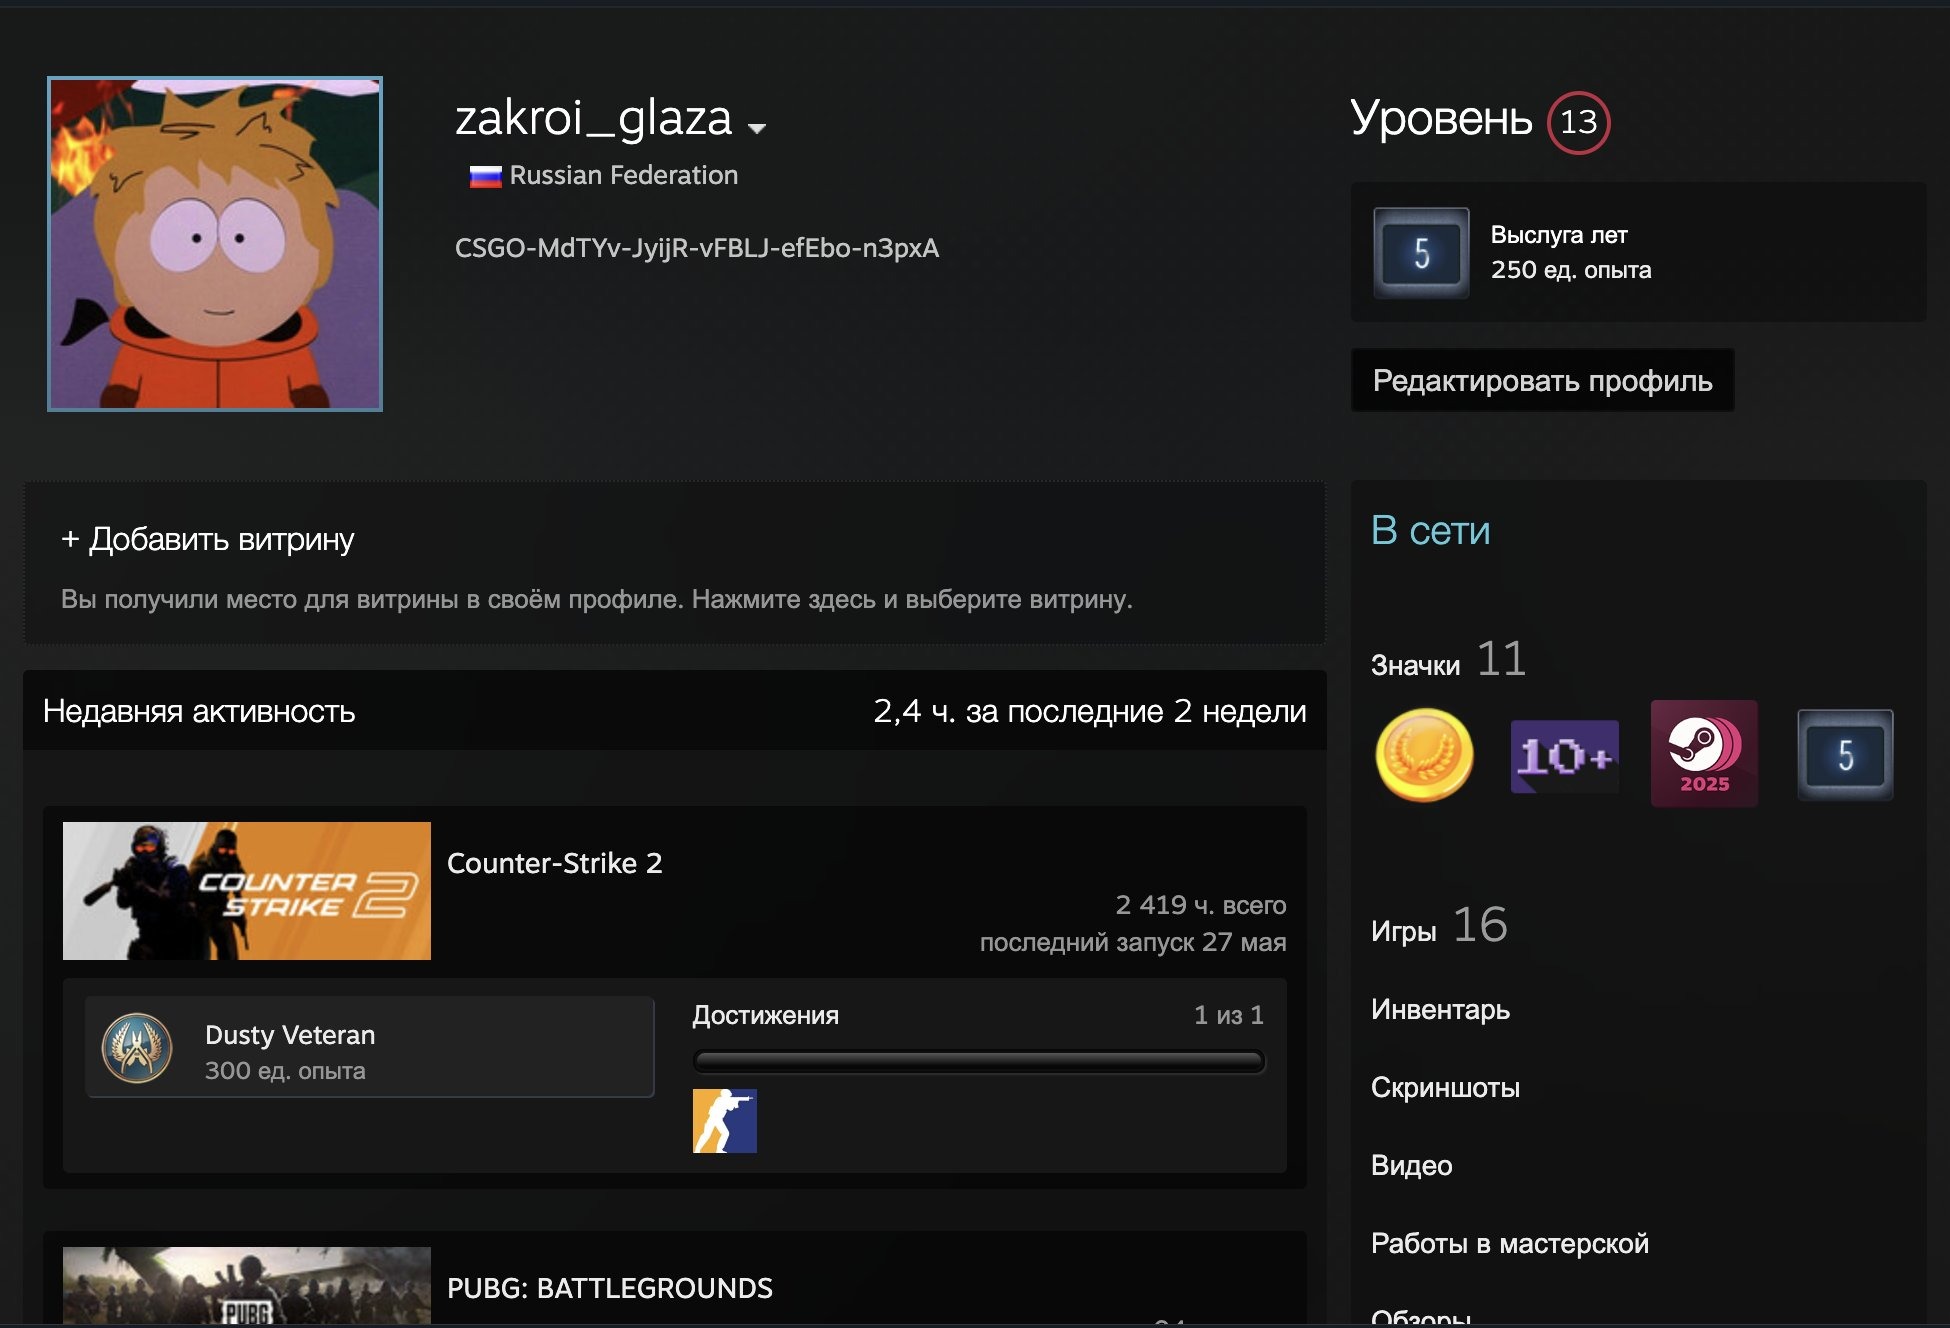Click the Russian flag icon
Image resolution: width=1950 pixels, height=1328 pixels.
coord(485,177)
